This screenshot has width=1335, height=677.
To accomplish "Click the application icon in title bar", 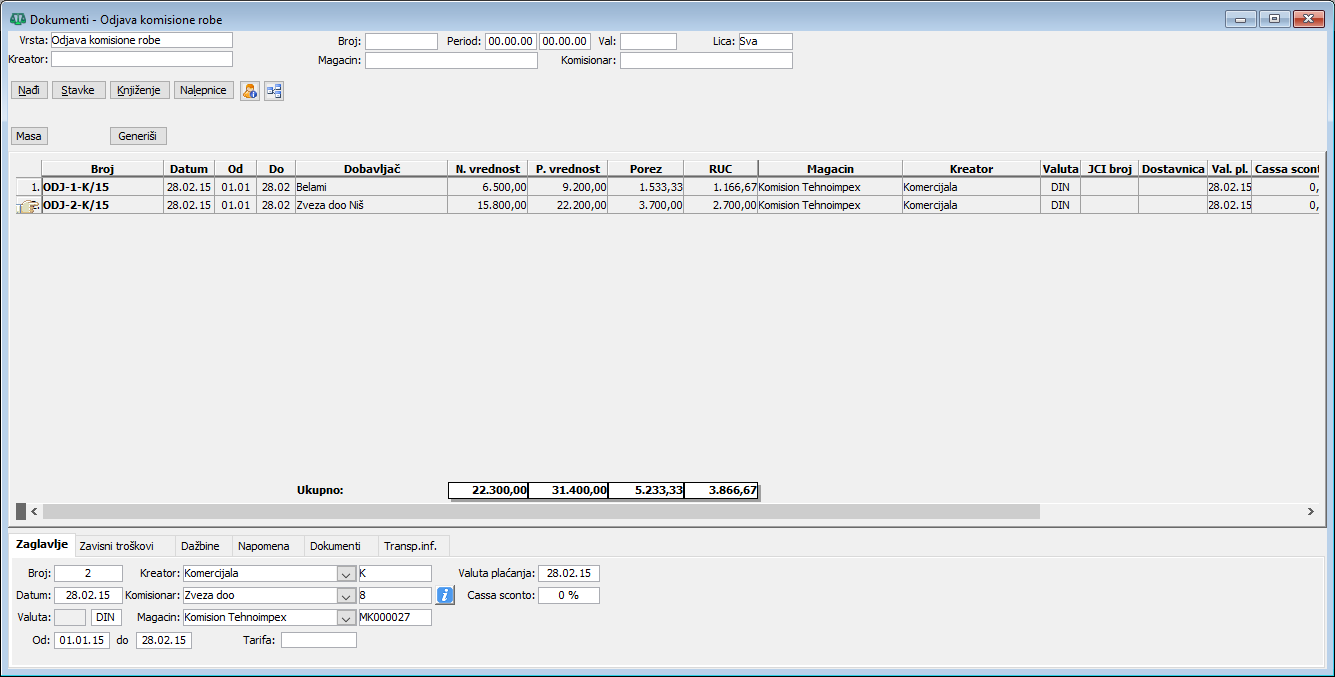I will [18, 19].
